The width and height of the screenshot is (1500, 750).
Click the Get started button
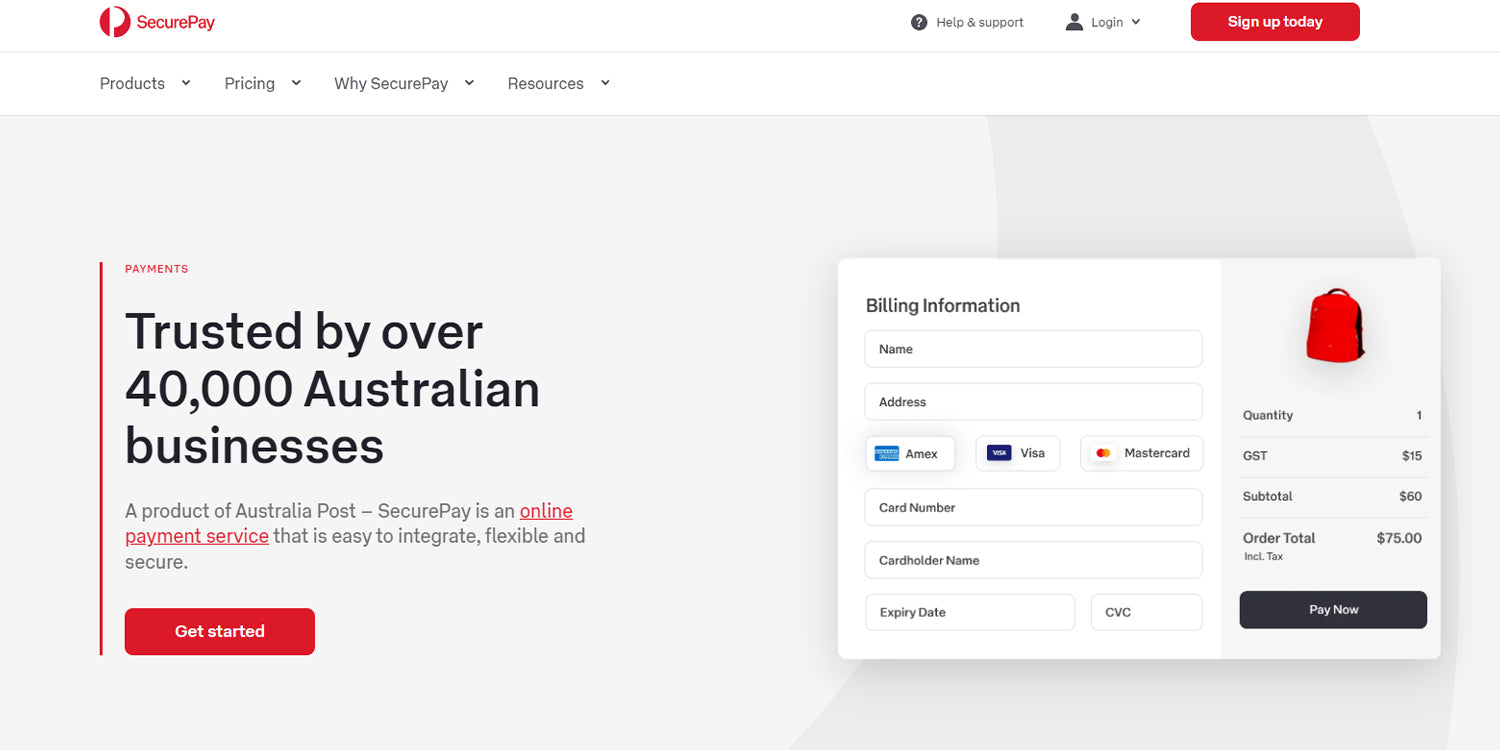click(x=220, y=631)
